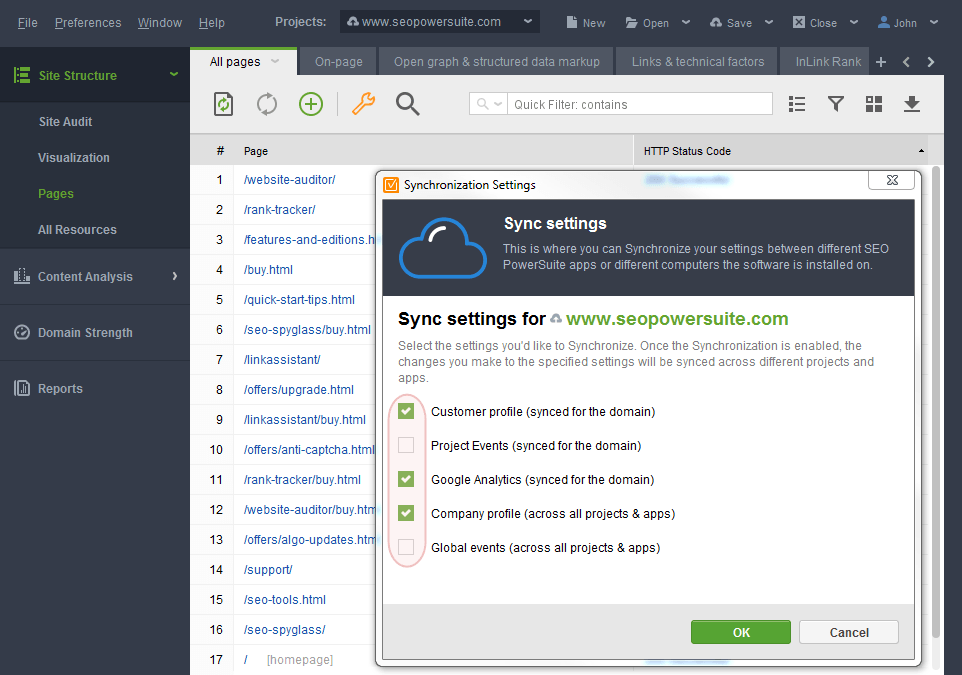The height and width of the screenshot is (675, 962).
Task: Expand the Open button dropdown arrow
Action: (x=686, y=22)
